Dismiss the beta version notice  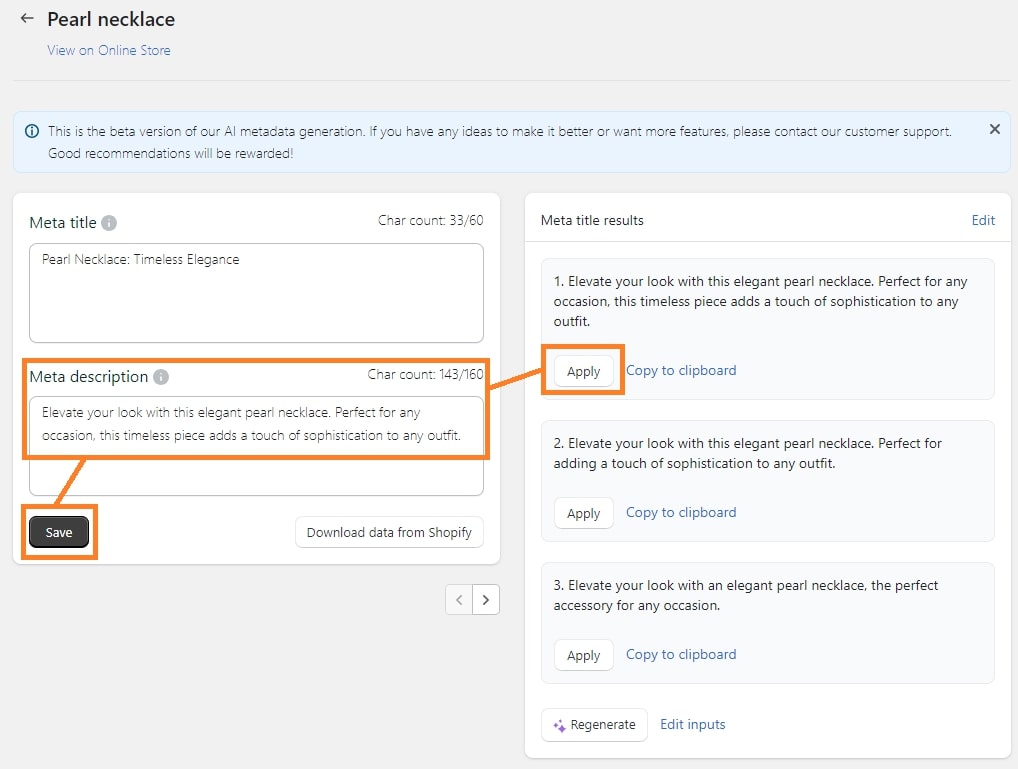(994, 128)
